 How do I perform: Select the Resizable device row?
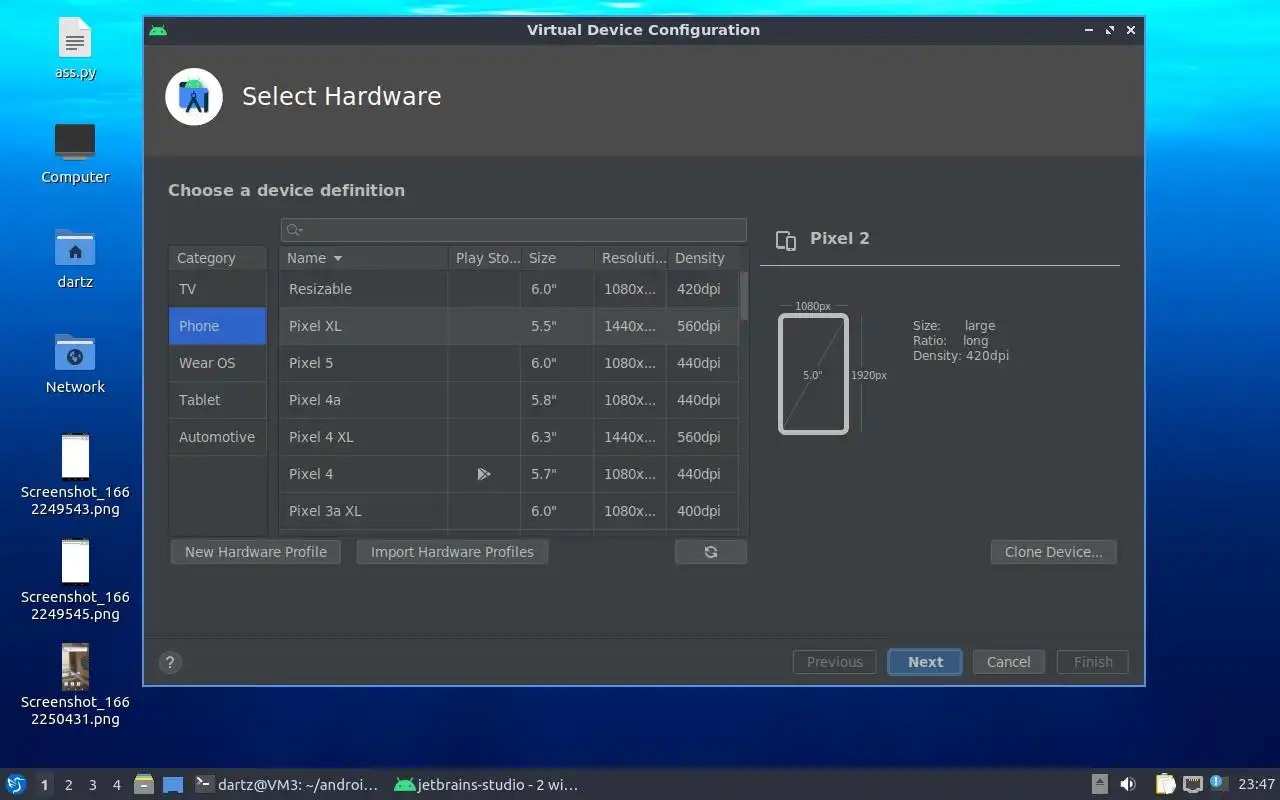tap(509, 289)
